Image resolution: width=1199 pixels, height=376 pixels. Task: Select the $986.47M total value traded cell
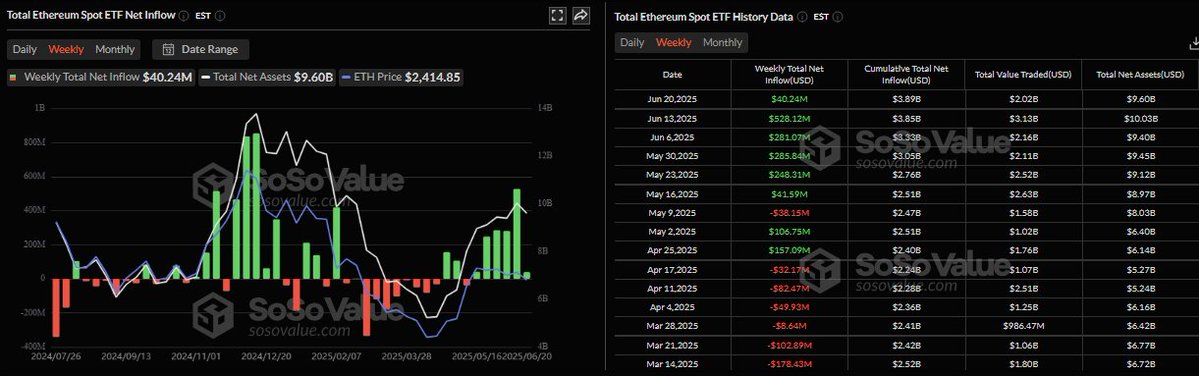point(1023,326)
